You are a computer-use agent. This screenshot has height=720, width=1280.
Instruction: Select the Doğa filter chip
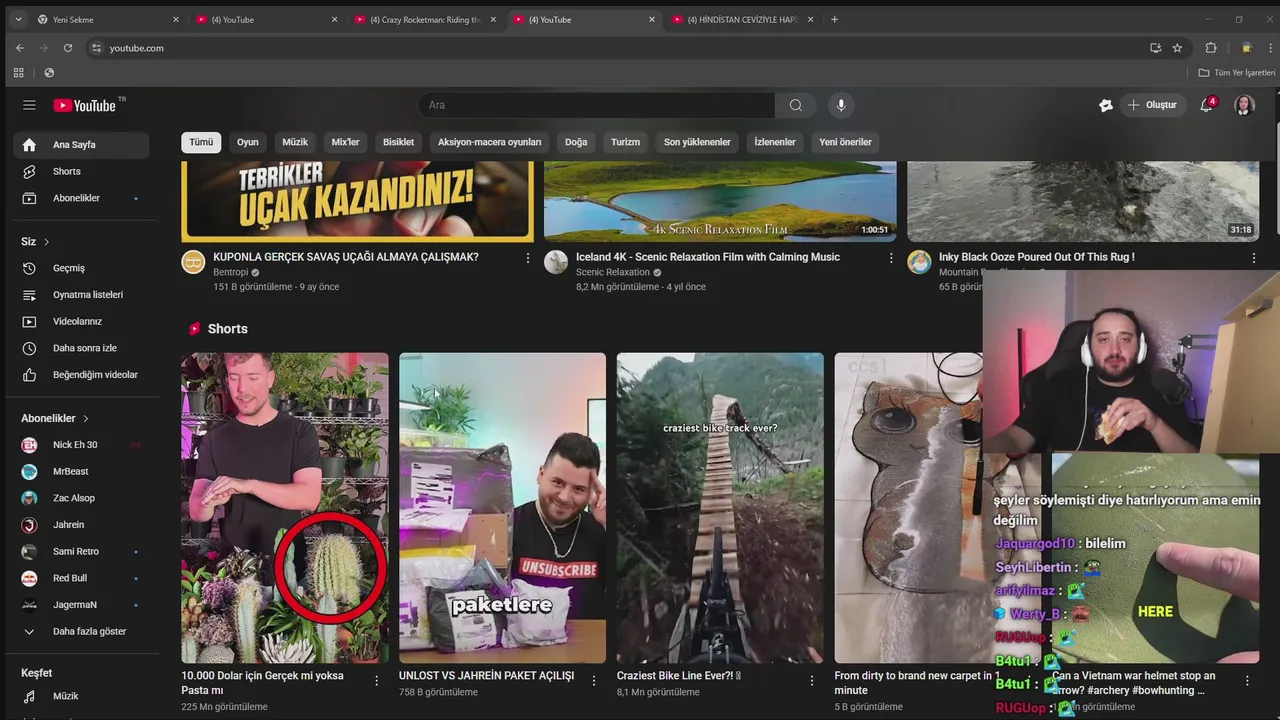tap(576, 142)
